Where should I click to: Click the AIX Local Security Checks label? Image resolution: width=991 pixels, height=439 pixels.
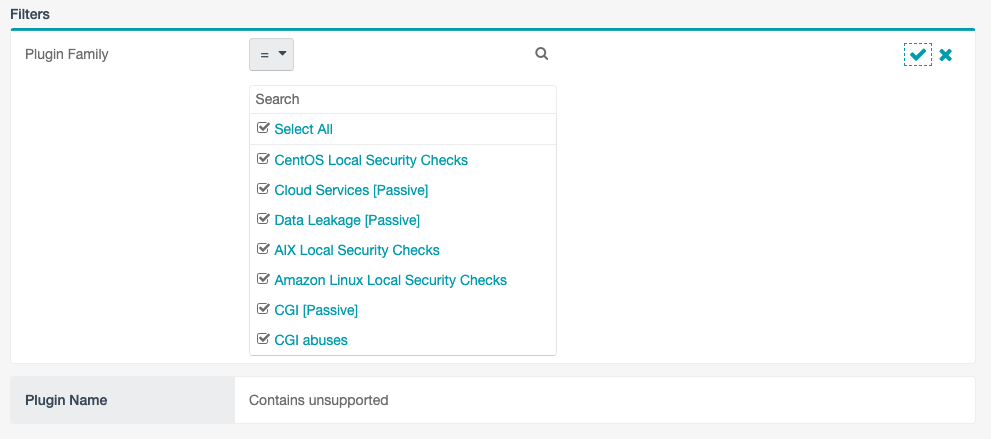pyautogui.click(x=357, y=250)
